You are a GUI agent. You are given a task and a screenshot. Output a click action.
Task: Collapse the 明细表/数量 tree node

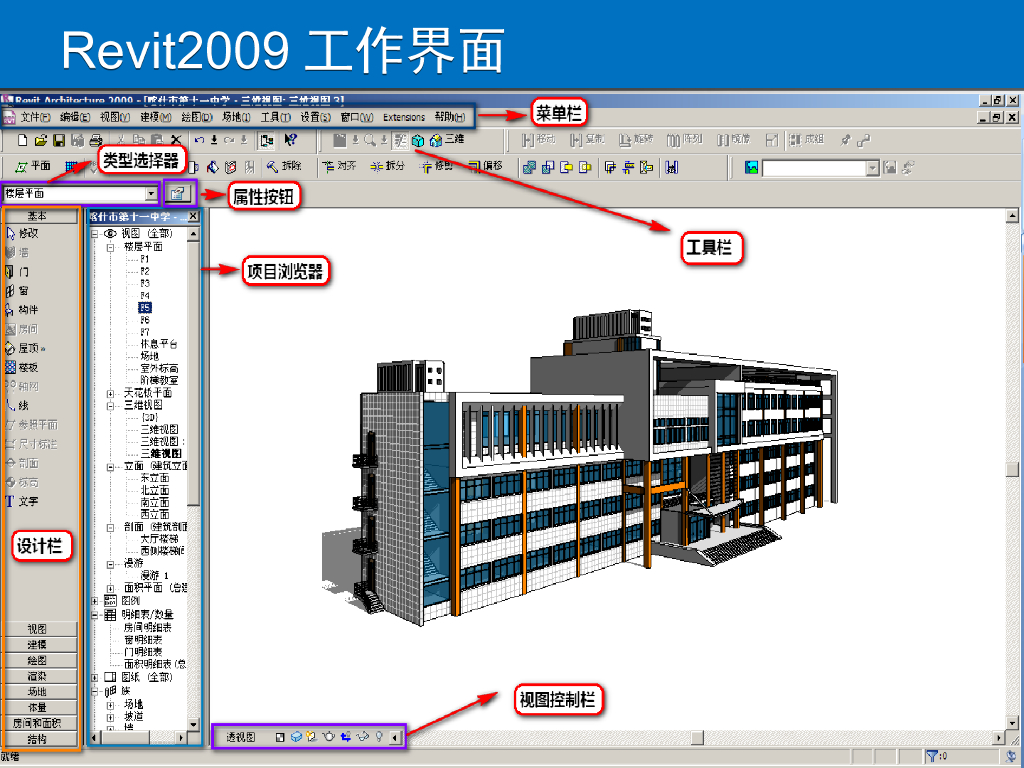tap(95, 615)
